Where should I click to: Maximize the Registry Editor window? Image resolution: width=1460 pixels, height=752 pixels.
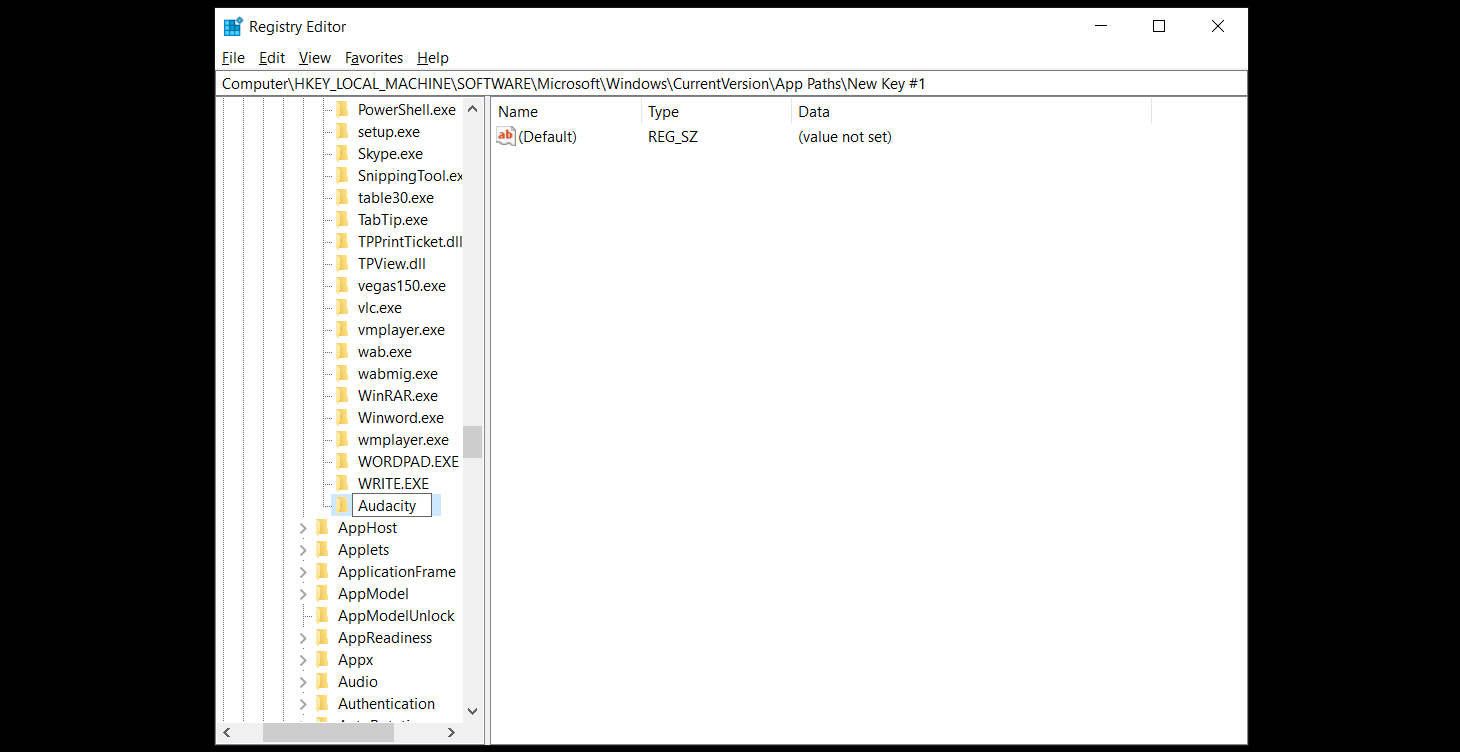click(1159, 27)
